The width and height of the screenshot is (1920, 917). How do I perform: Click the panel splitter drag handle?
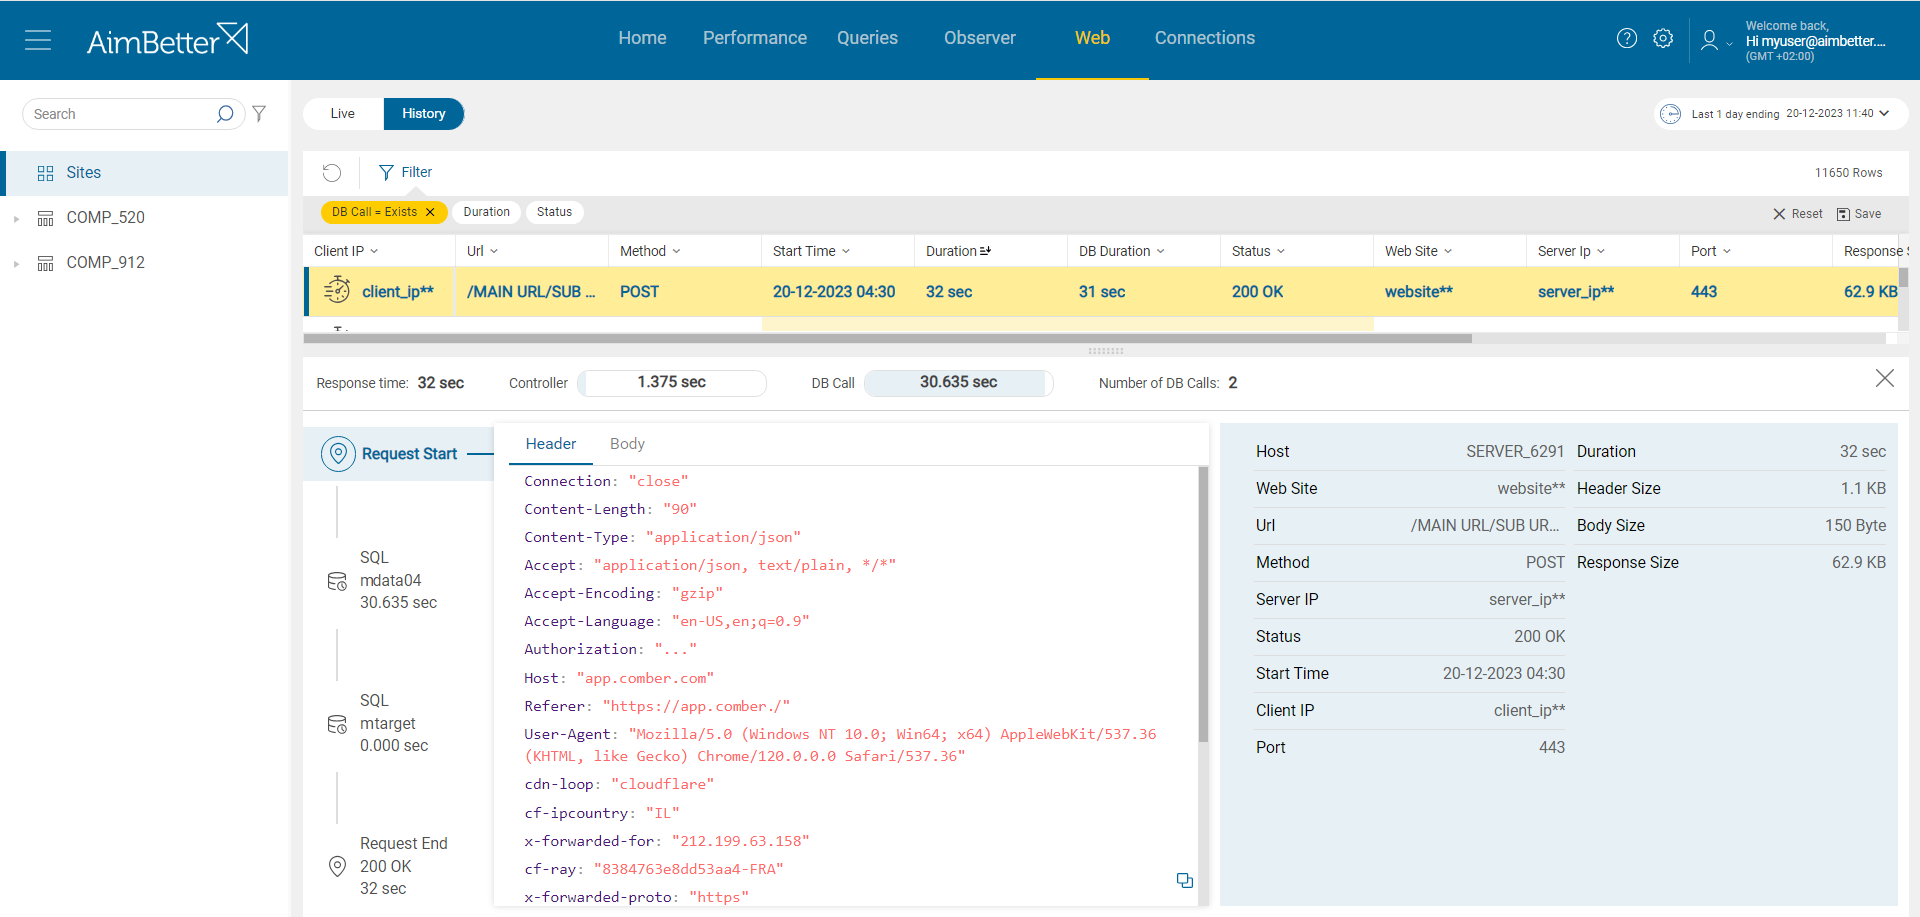tap(1106, 351)
